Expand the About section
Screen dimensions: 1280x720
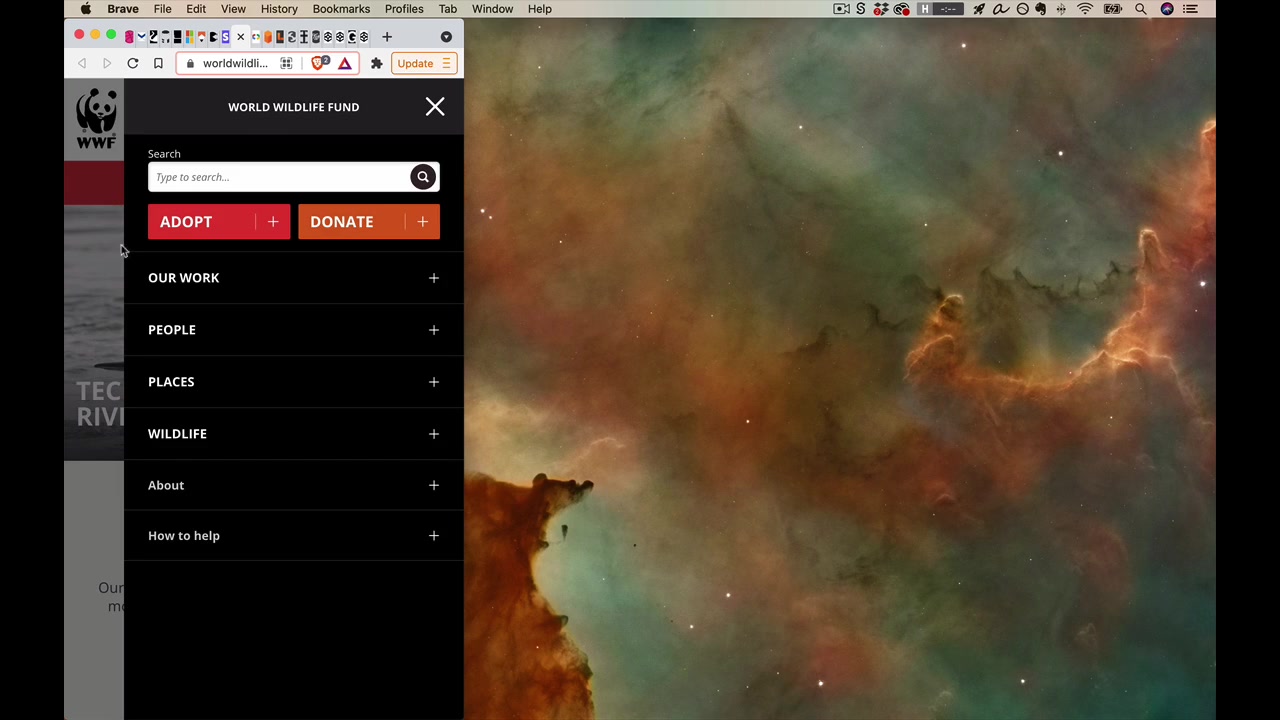294,485
